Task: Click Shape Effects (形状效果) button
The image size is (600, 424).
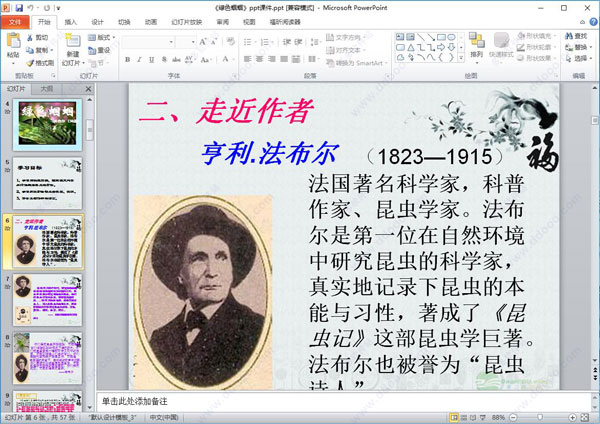Action: click(536, 58)
